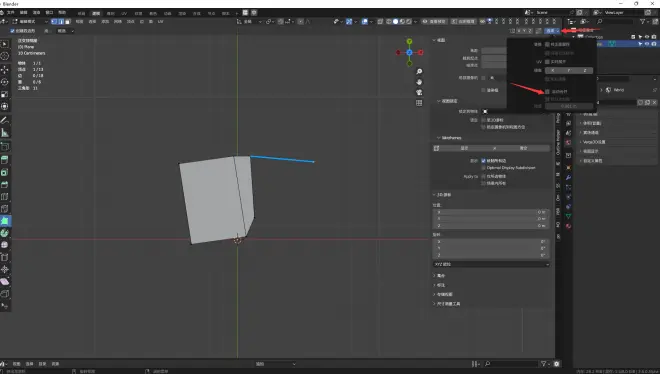Open the edit mode selector dropdown
Viewport: 660px width, 374px height.
point(30,21)
